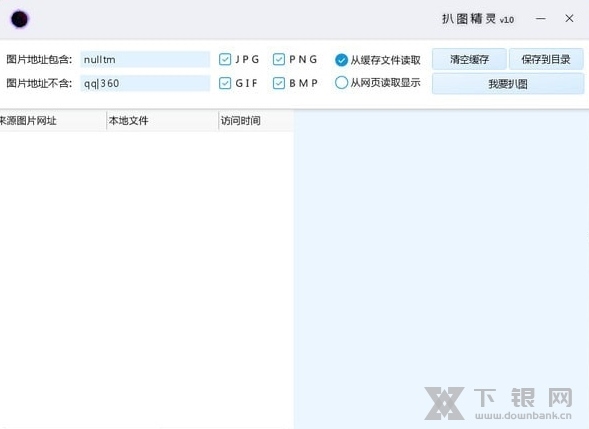The width and height of the screenshot is (589, 429).
Task: Click the dark round app logo icon
Action: (x=20, y=19)
